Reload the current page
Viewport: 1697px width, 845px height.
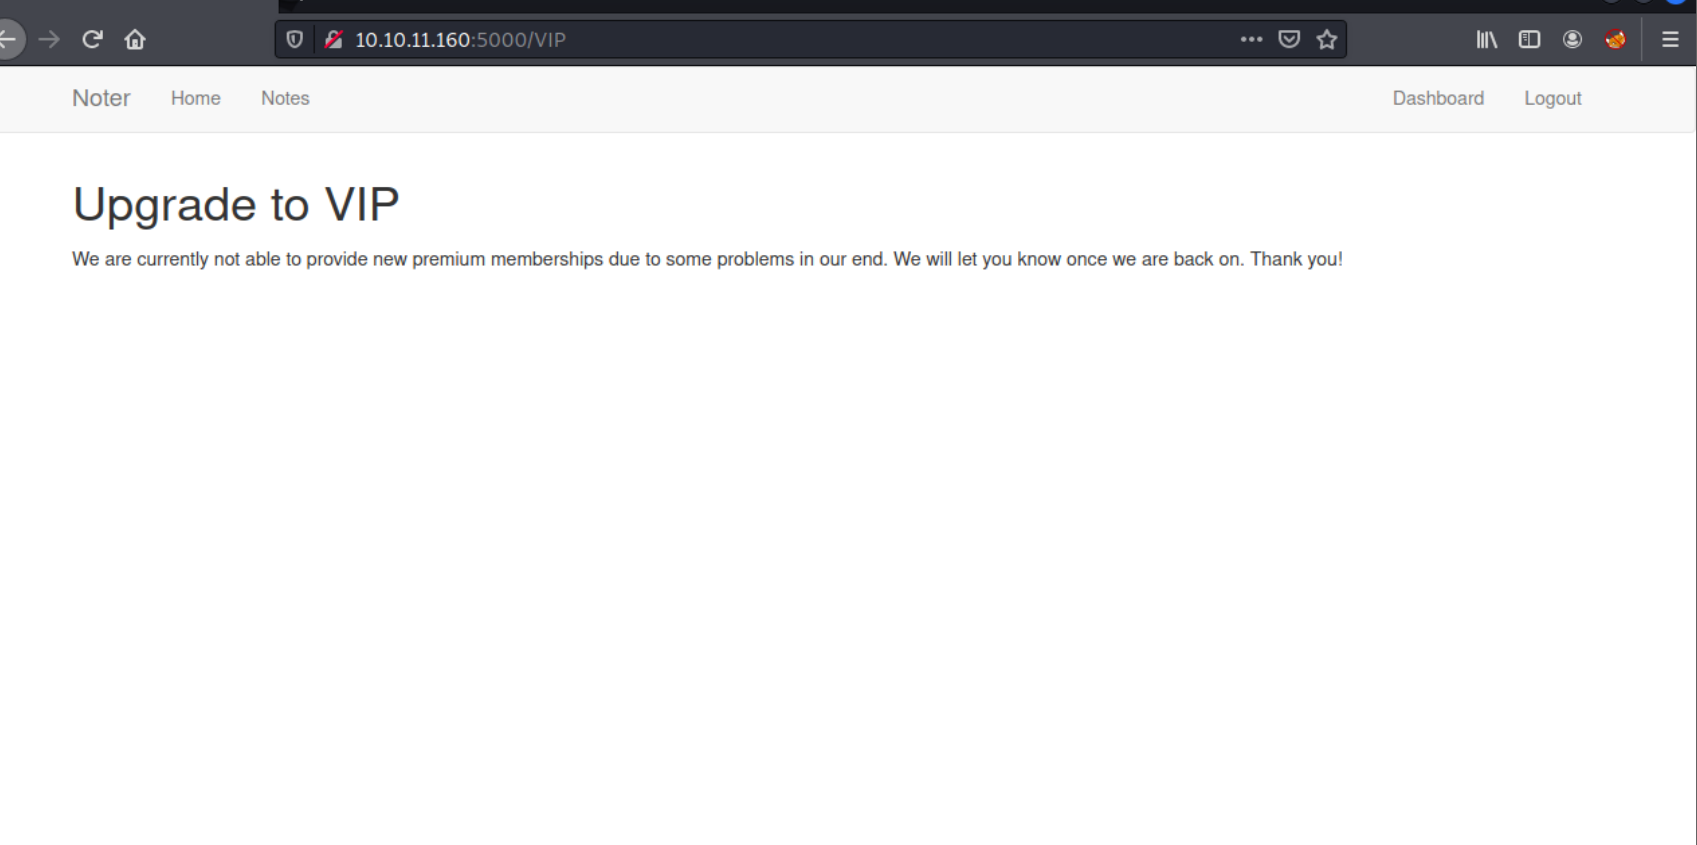(x=92, y=40)
